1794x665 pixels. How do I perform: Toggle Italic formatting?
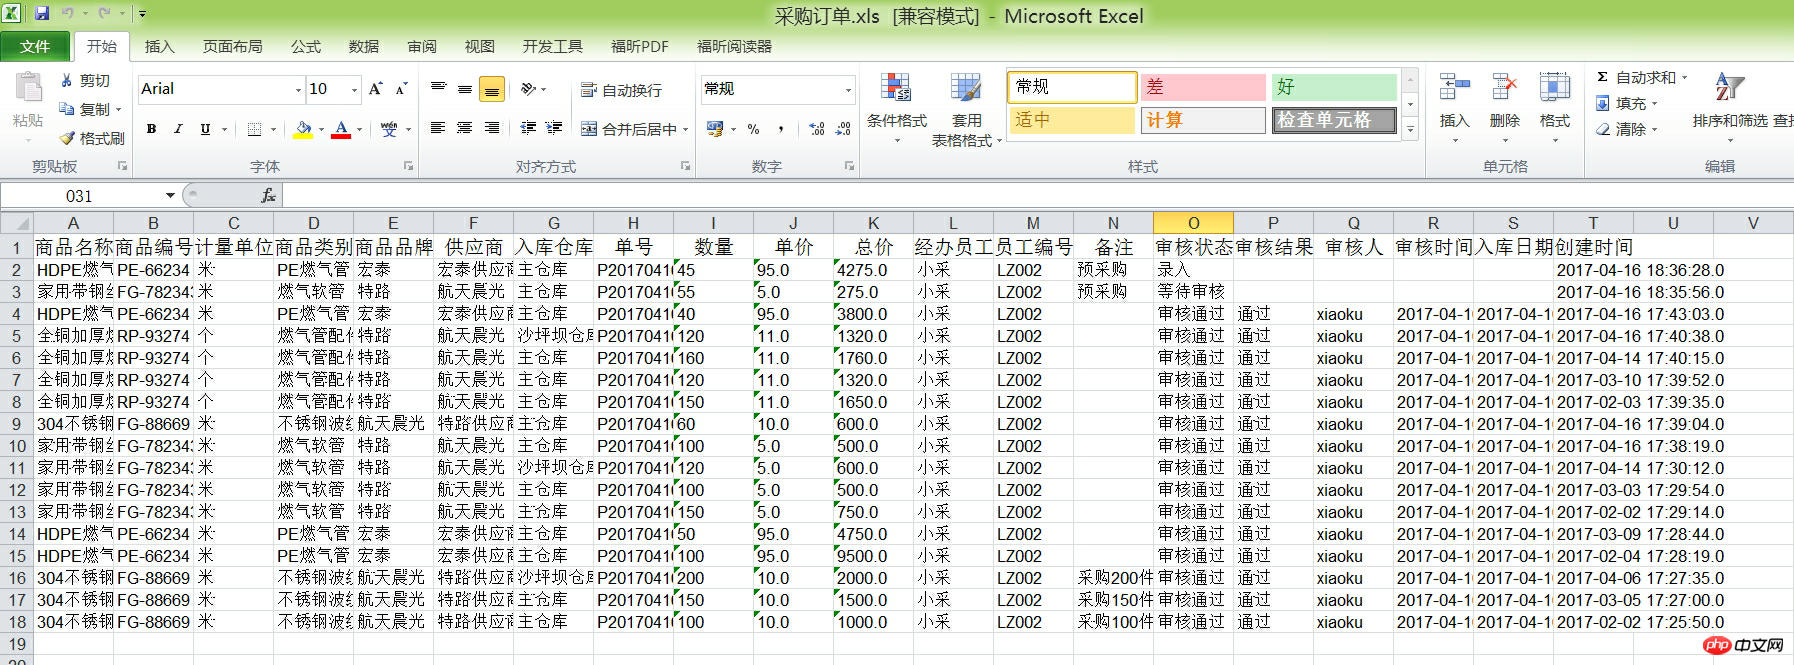click(178, 129)
